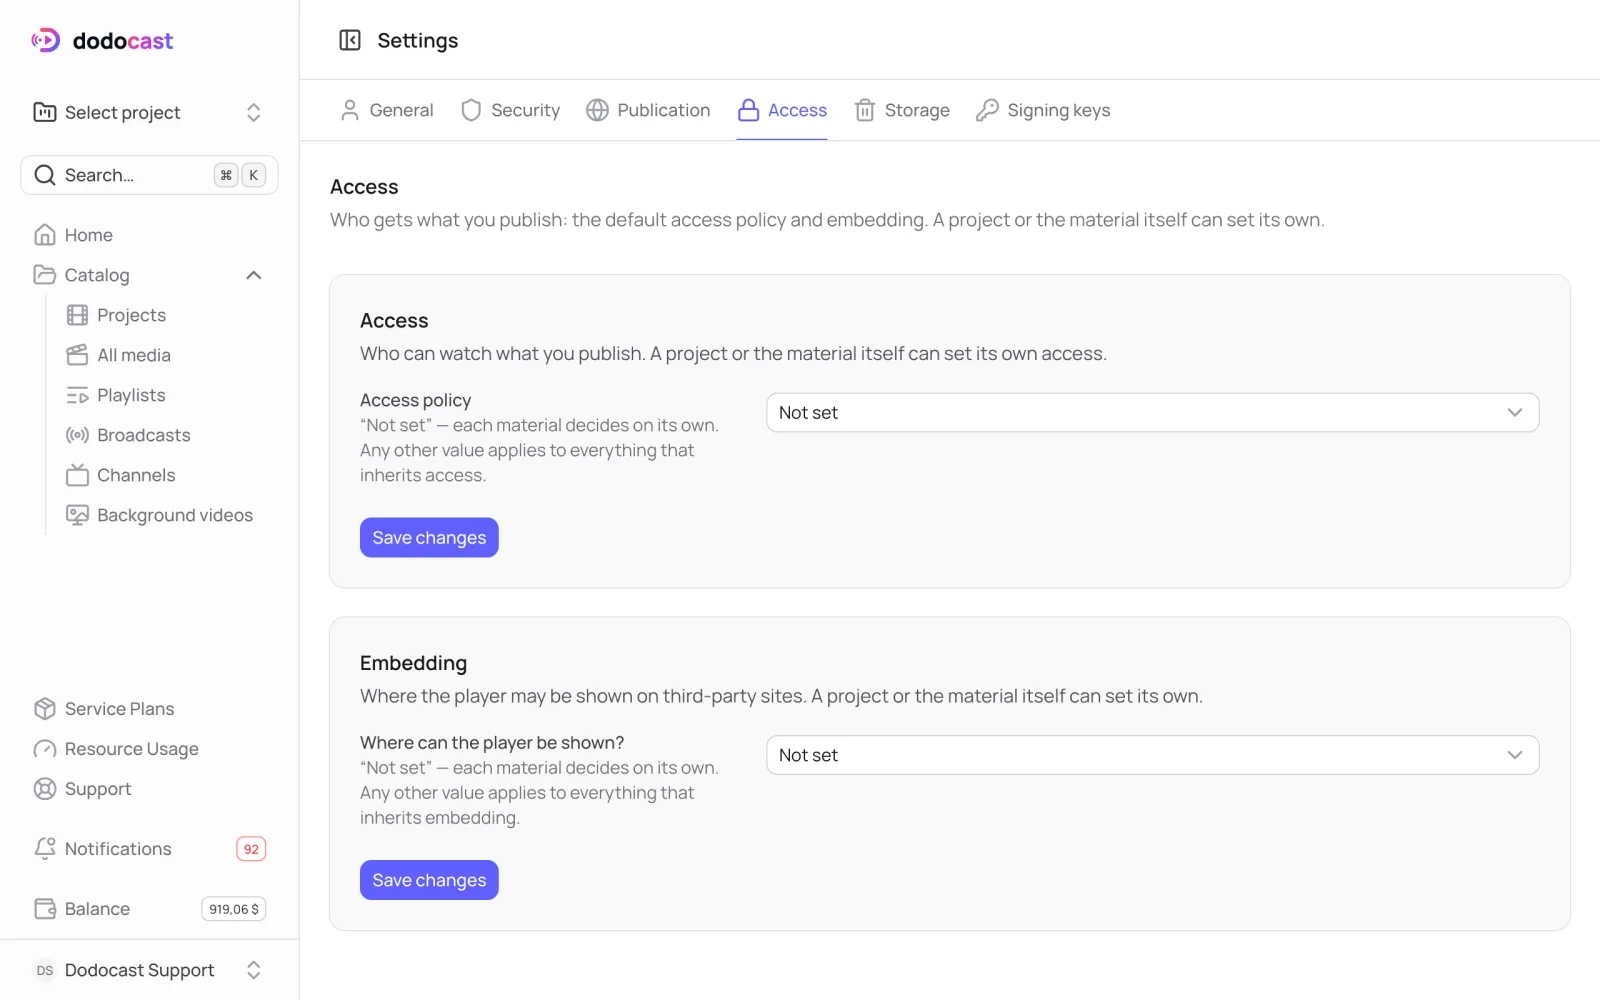Screen dimensions: 1600x1000
Task: Open the Signing keys tab
Action: click(x=1043, y=110)
